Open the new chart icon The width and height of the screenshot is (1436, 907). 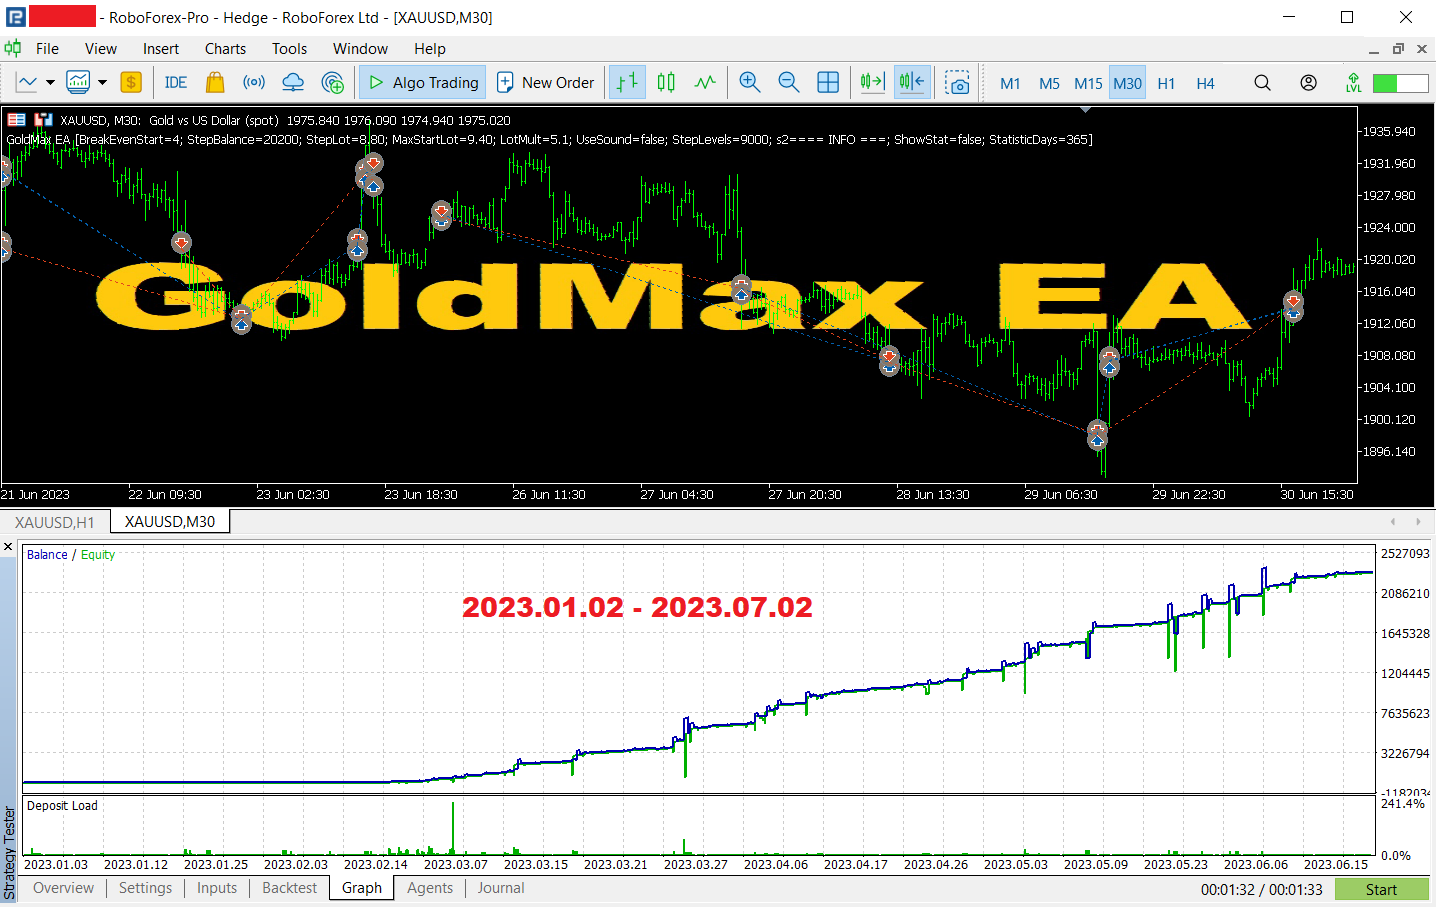point(27,83)
